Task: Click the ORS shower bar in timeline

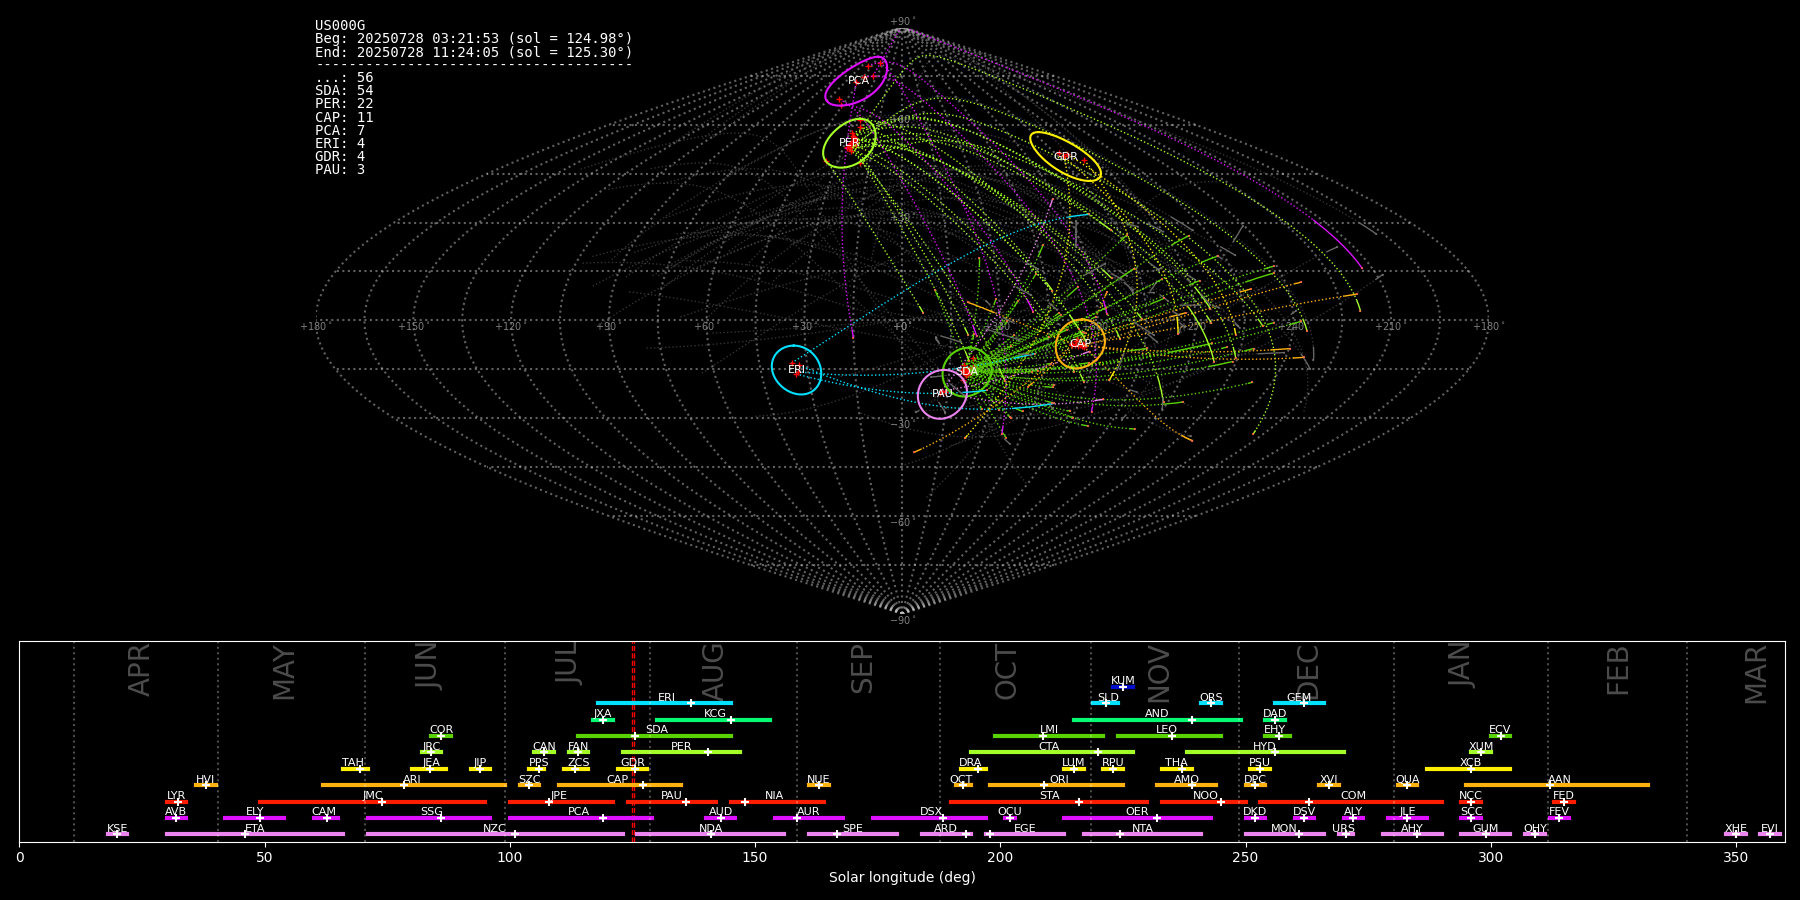Action: click(x=1211, y=703)
